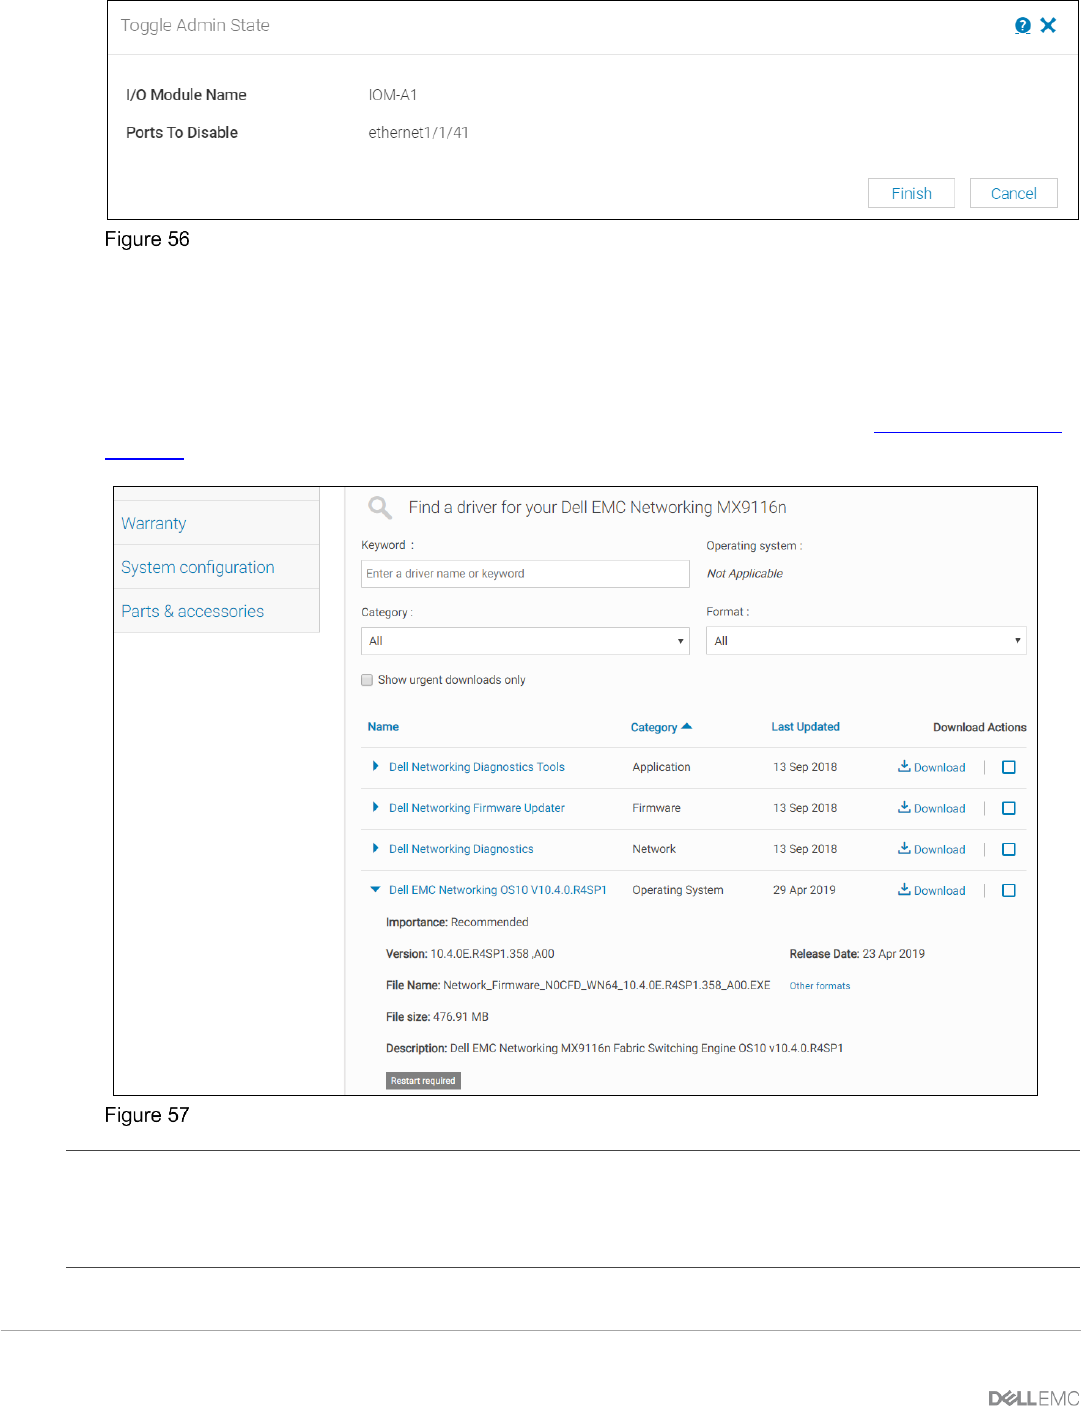
Task: Open Parts & accessories link
Action: click(x=192, y=611)
